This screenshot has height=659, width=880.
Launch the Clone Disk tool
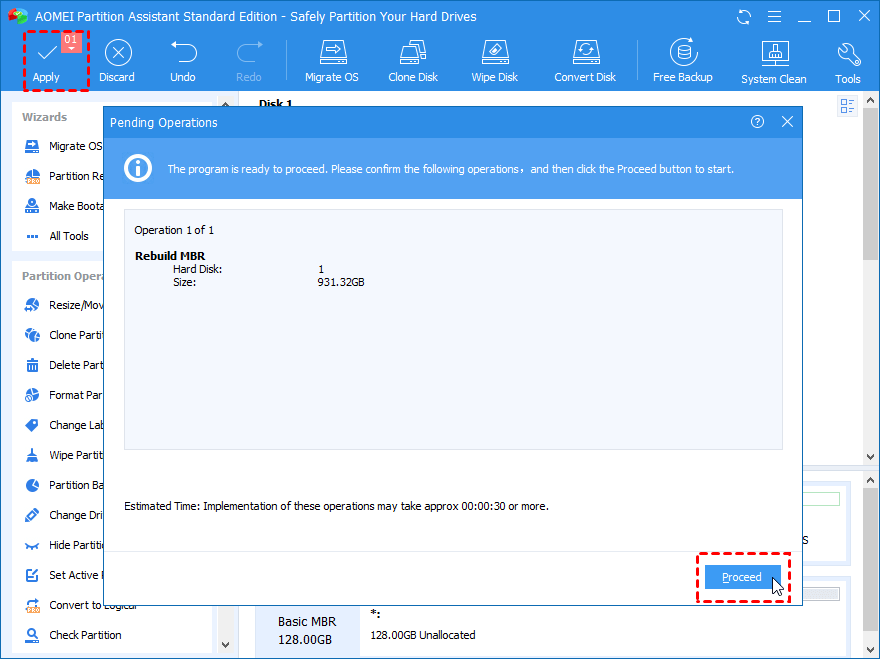tap(413, 53)
